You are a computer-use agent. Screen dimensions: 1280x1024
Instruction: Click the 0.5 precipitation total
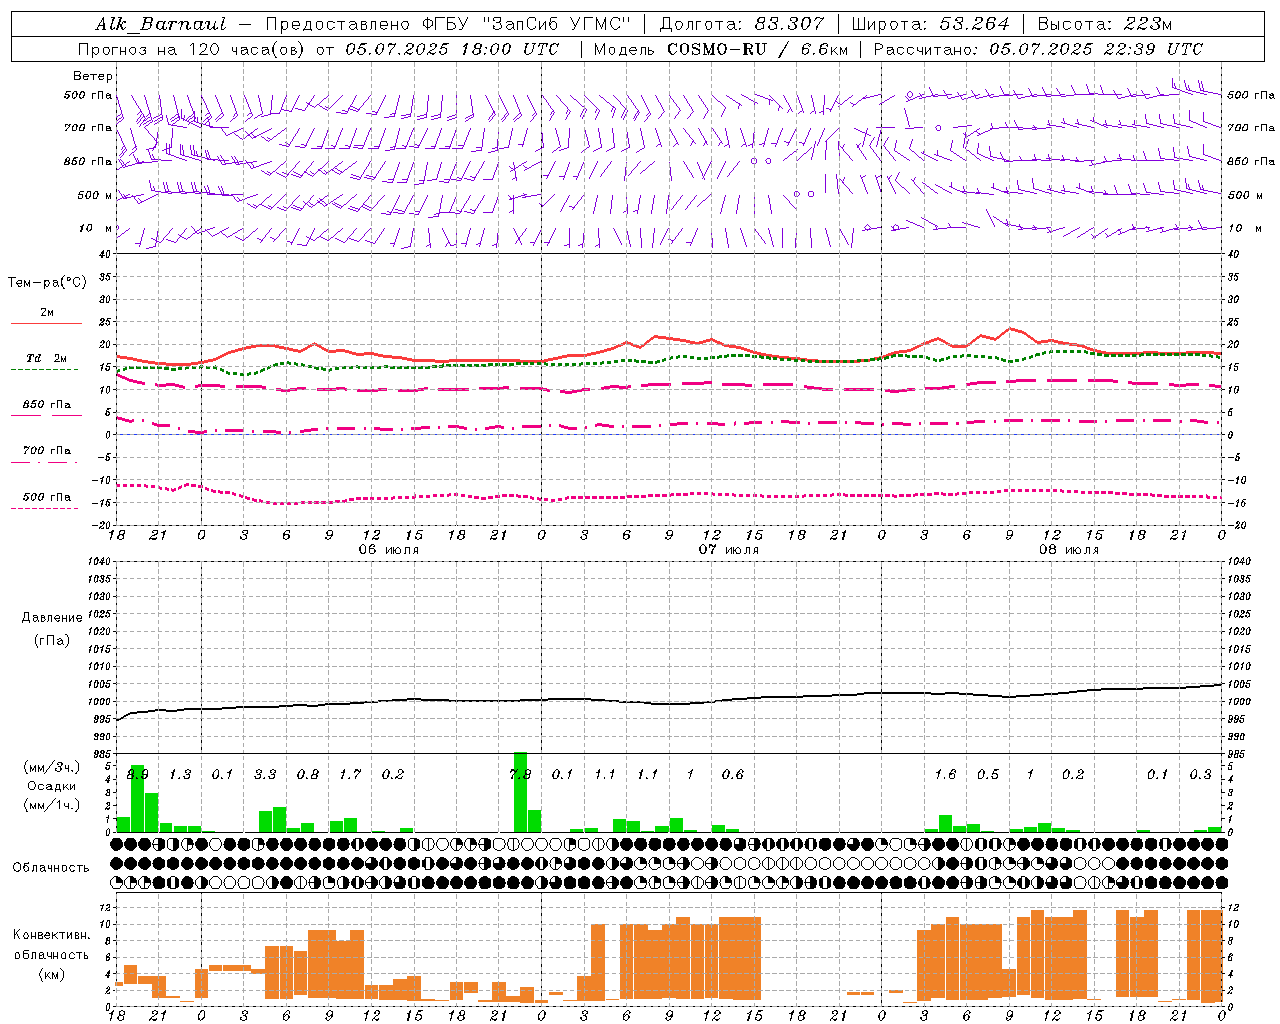(x=987, y=774)
